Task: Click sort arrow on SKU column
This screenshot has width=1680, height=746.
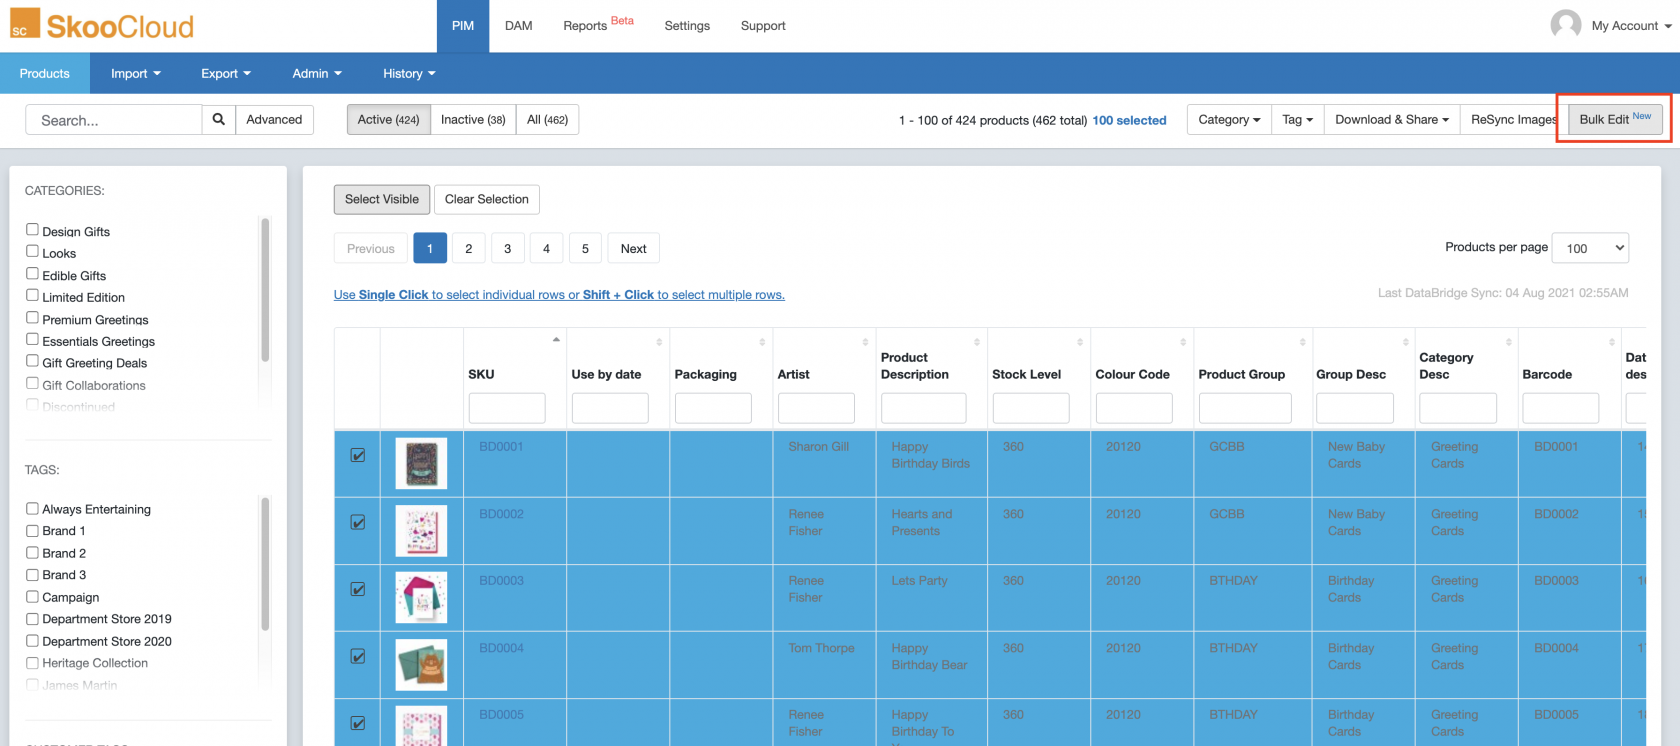Action: (x=556, y=341)
